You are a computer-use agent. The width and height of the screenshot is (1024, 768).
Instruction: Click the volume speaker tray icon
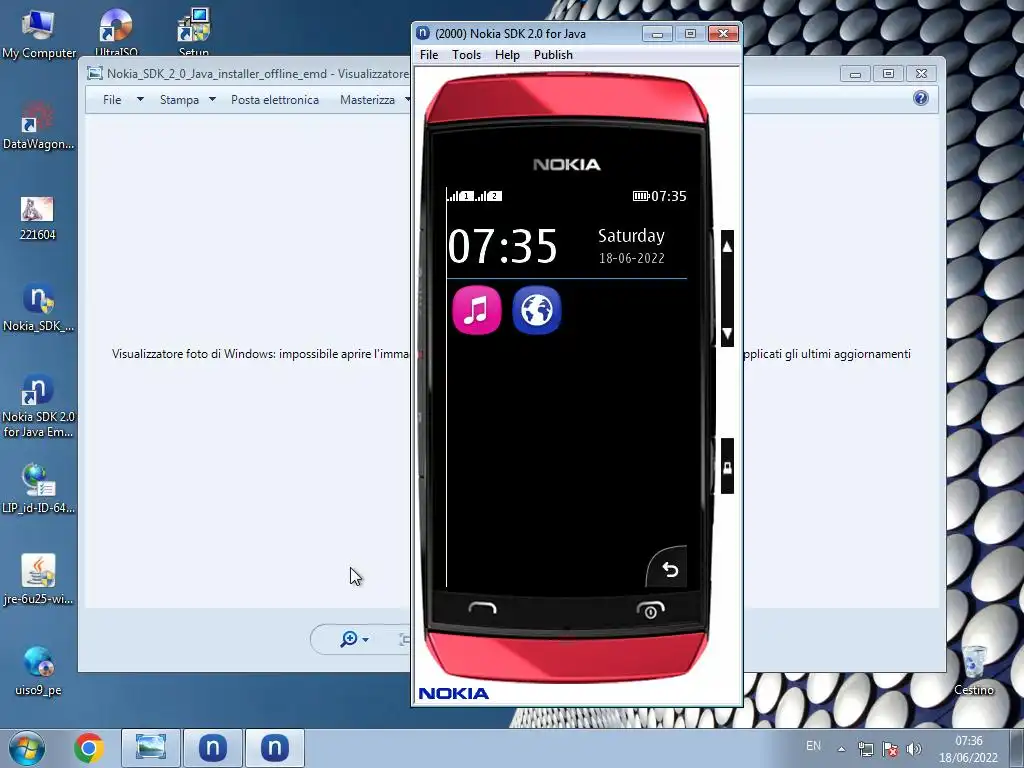(914, 749)
